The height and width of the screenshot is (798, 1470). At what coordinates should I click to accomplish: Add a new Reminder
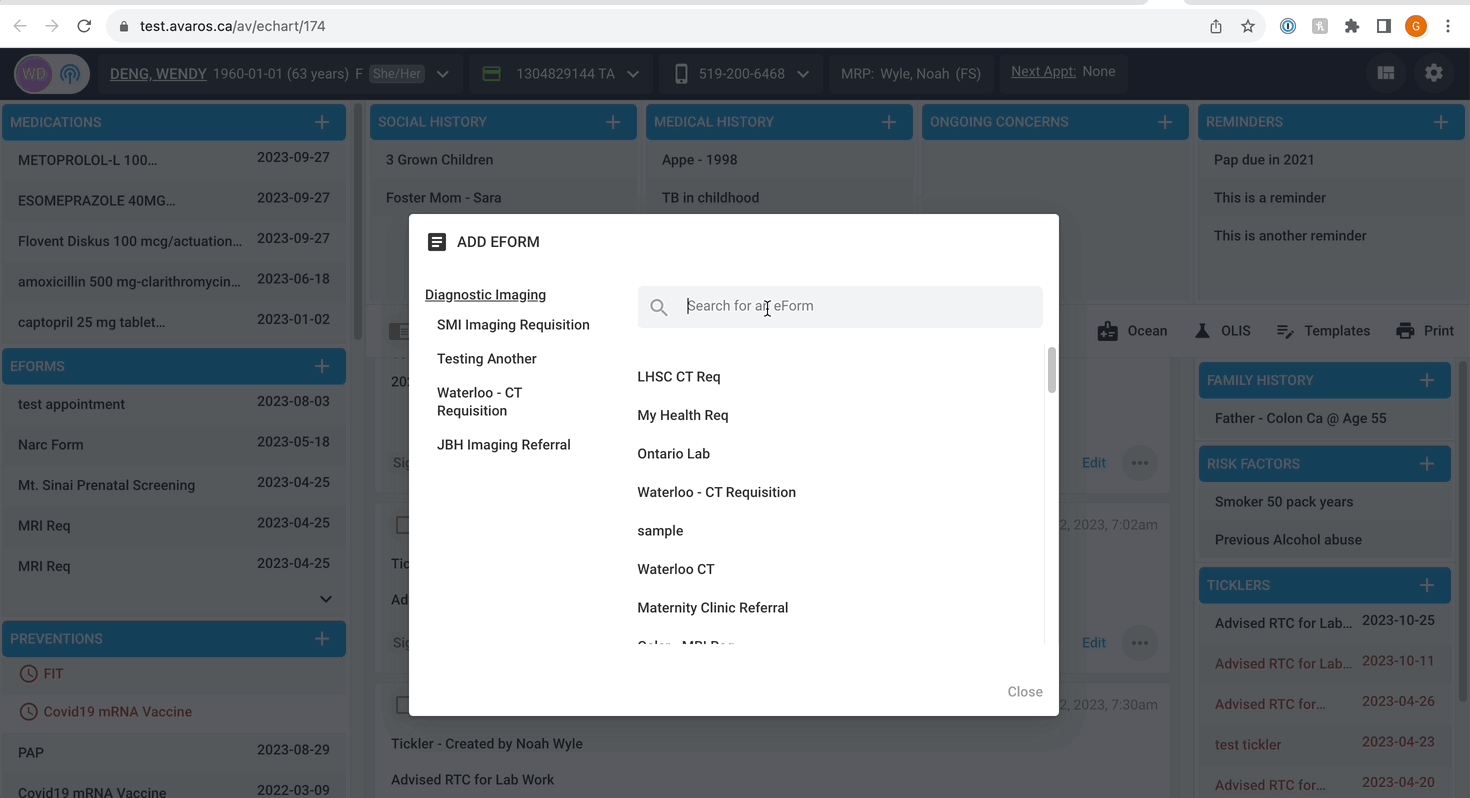coord(1441,122)
